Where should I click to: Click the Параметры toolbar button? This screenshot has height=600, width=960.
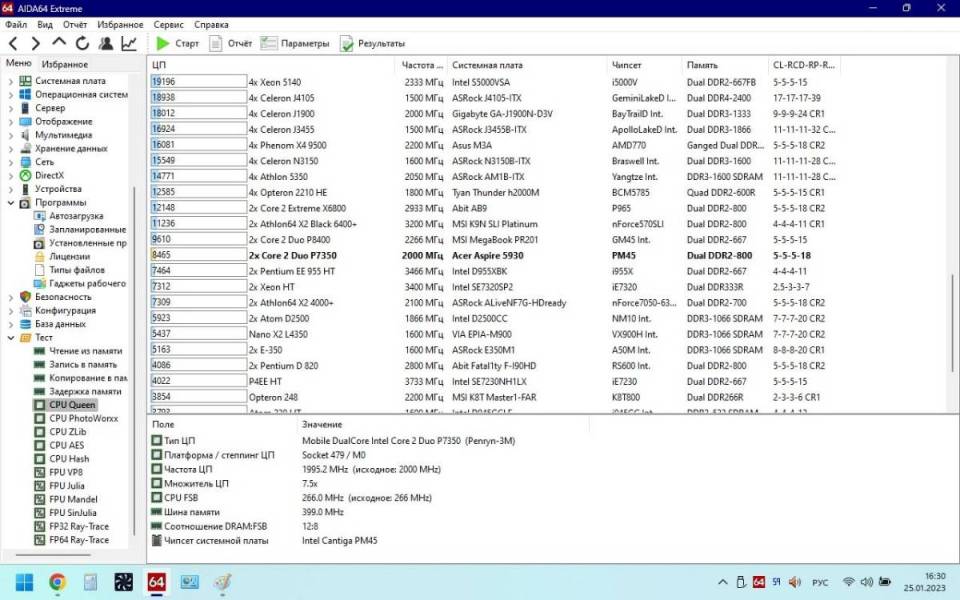295,44
